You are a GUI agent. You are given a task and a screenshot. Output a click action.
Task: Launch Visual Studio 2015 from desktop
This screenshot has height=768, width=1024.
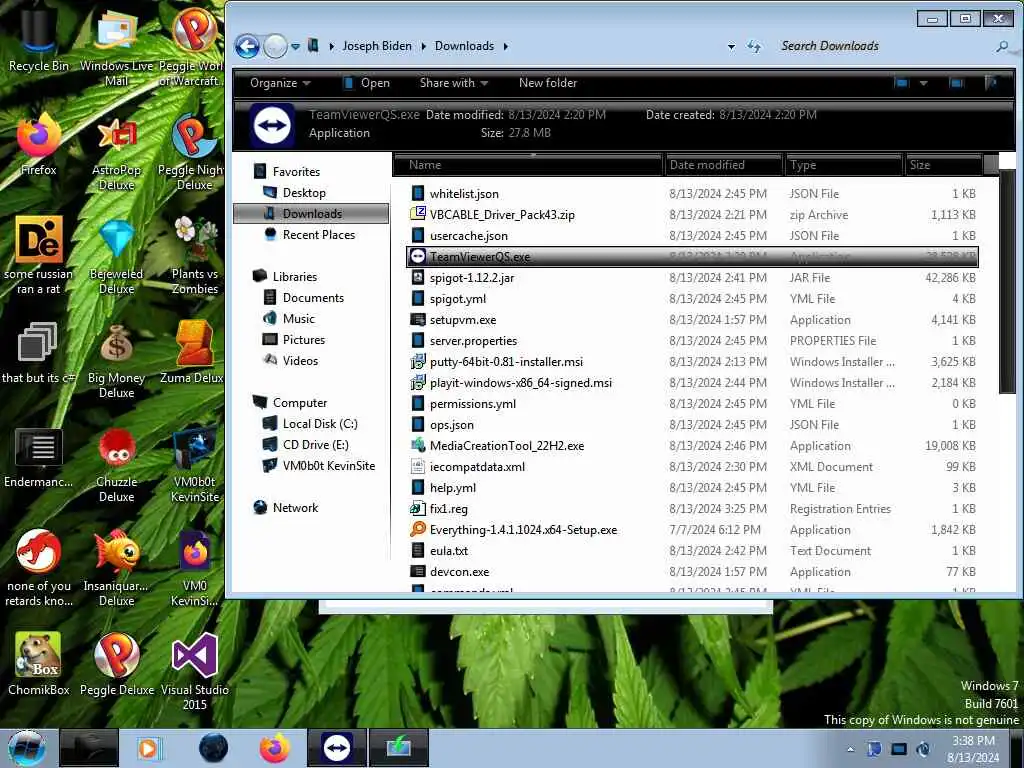coord(195,671)
